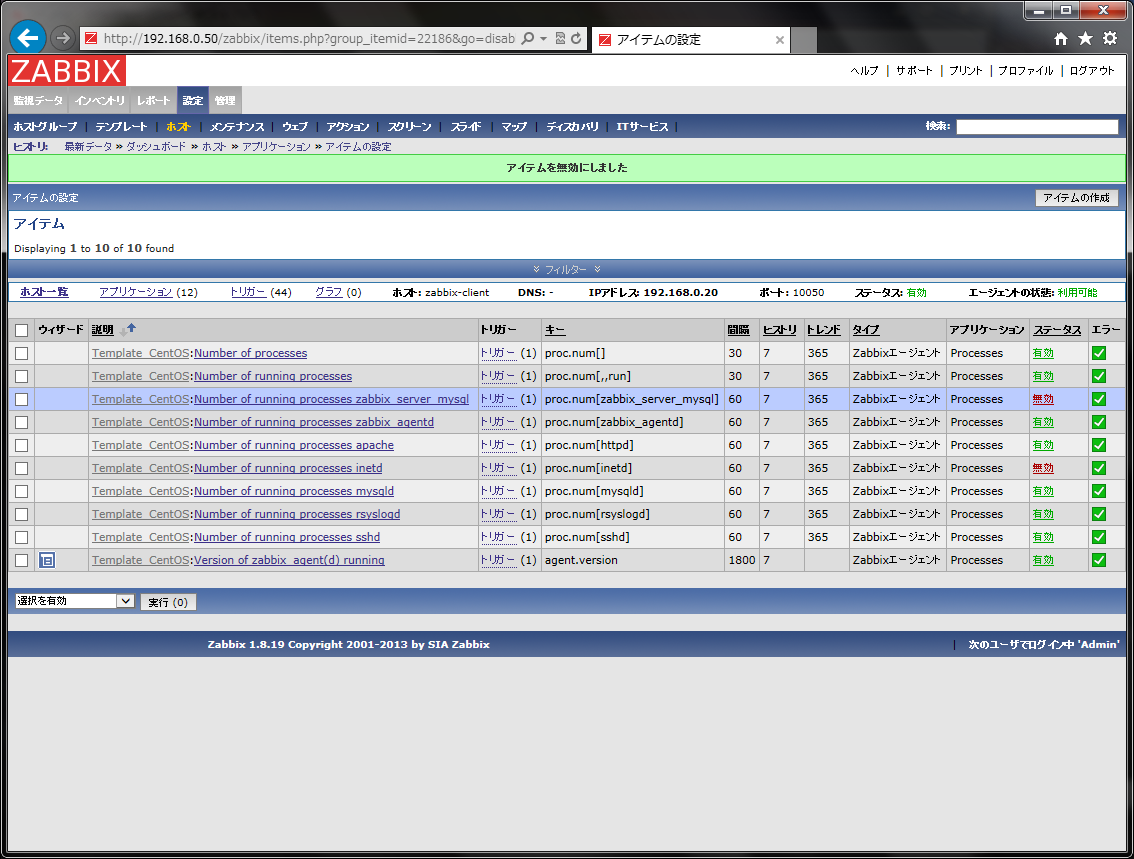1134x859 pixels.
Task: Open the アプリケーション (12) link
Action: tap(136, 292)
